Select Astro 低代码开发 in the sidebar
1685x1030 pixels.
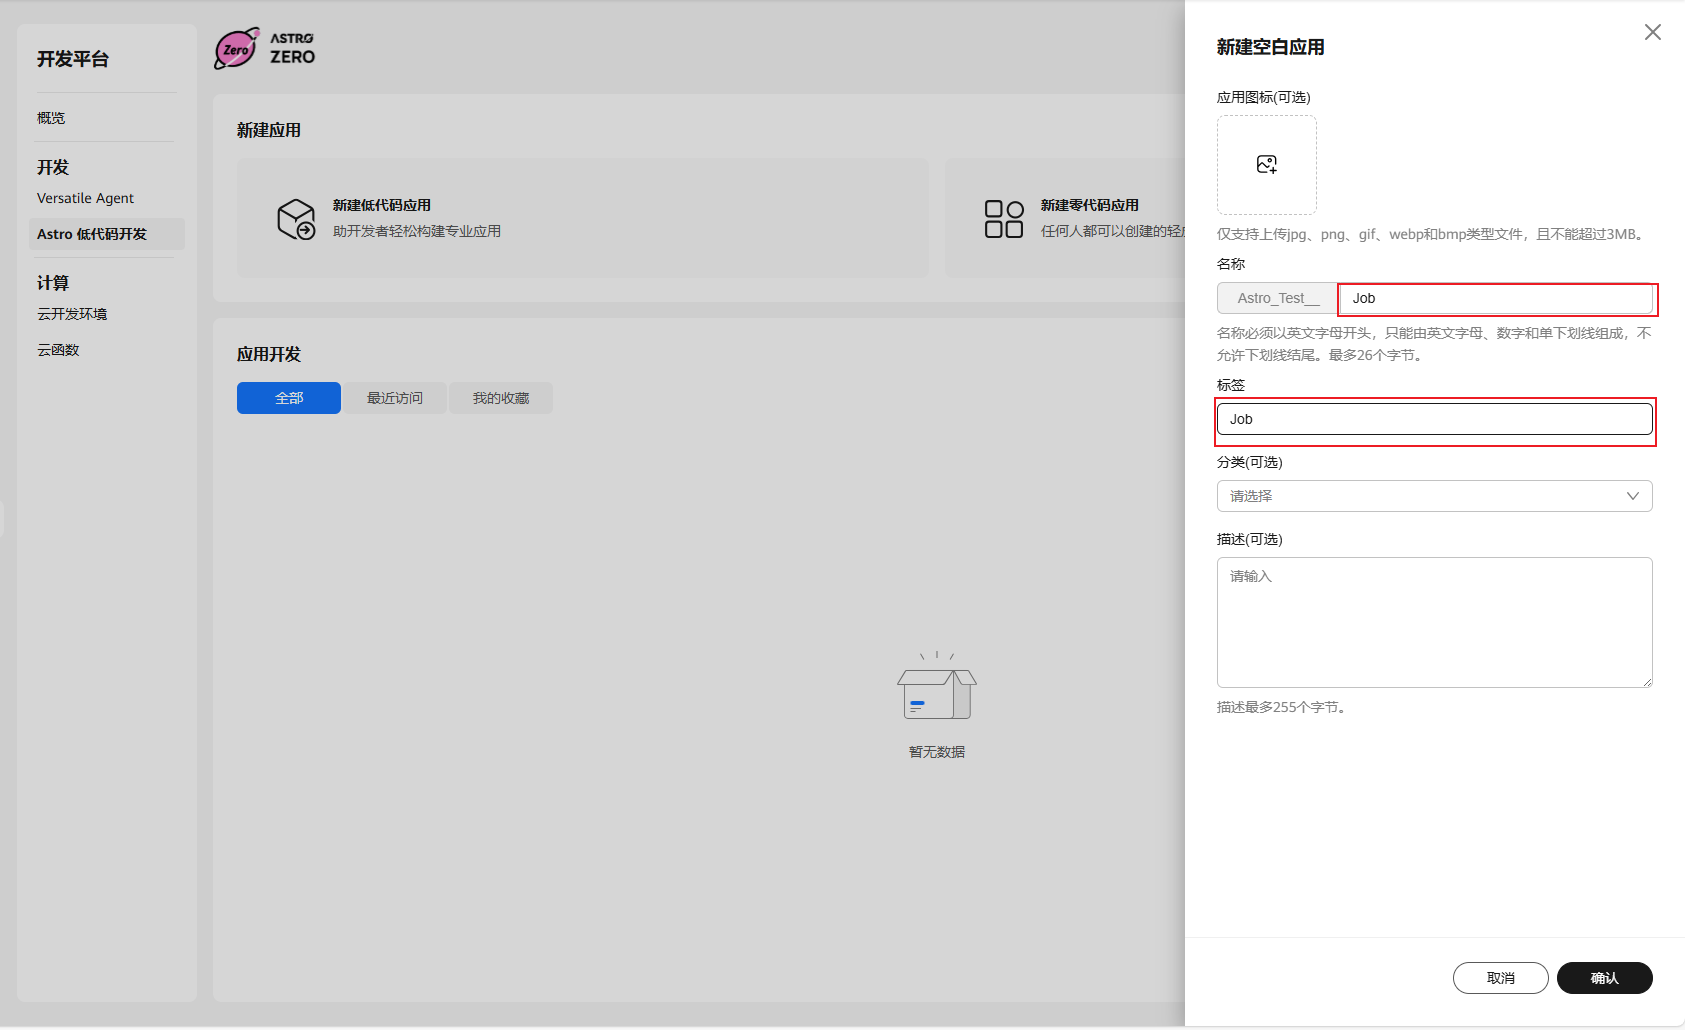(x=107, y=234)
